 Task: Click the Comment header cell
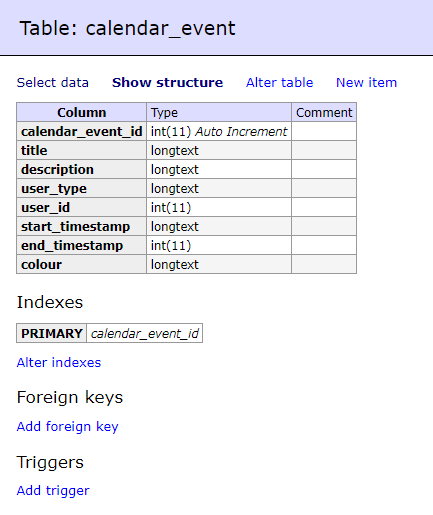pos(324,112)
